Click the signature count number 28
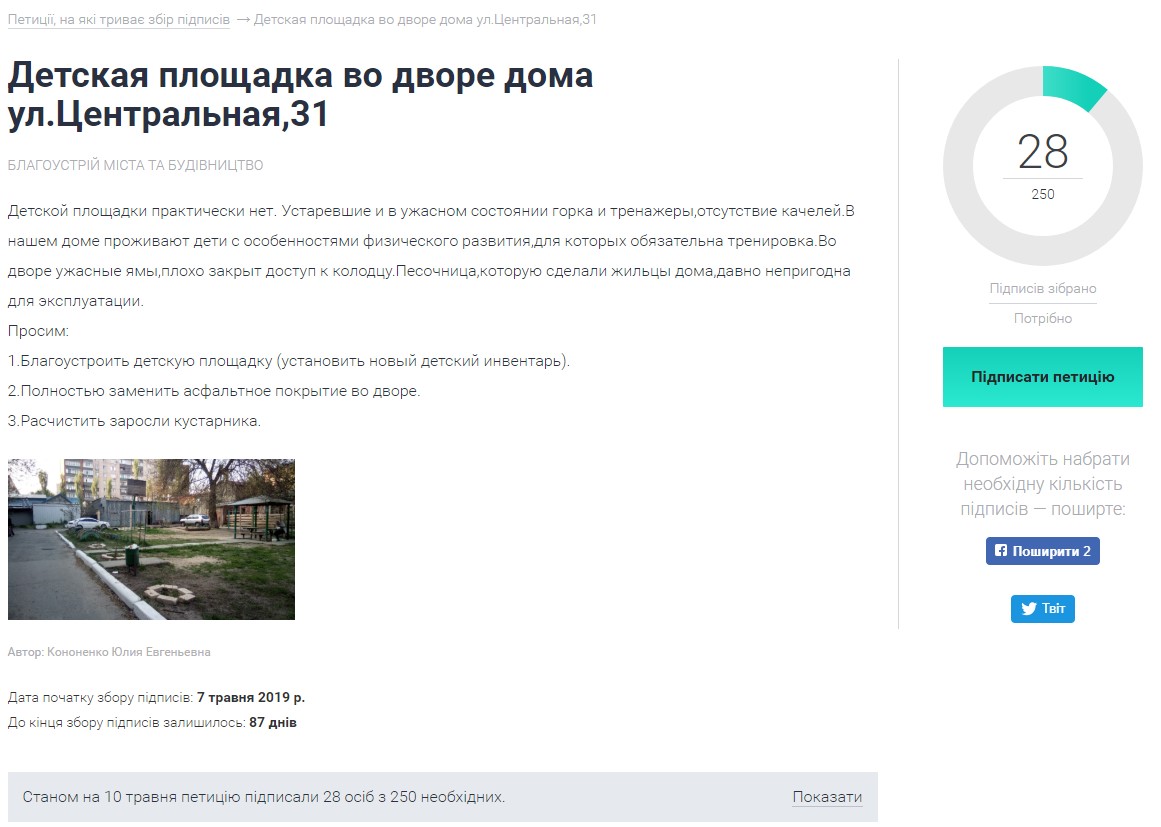This screenshot has height=827, width=1161. pos(1042,152)
